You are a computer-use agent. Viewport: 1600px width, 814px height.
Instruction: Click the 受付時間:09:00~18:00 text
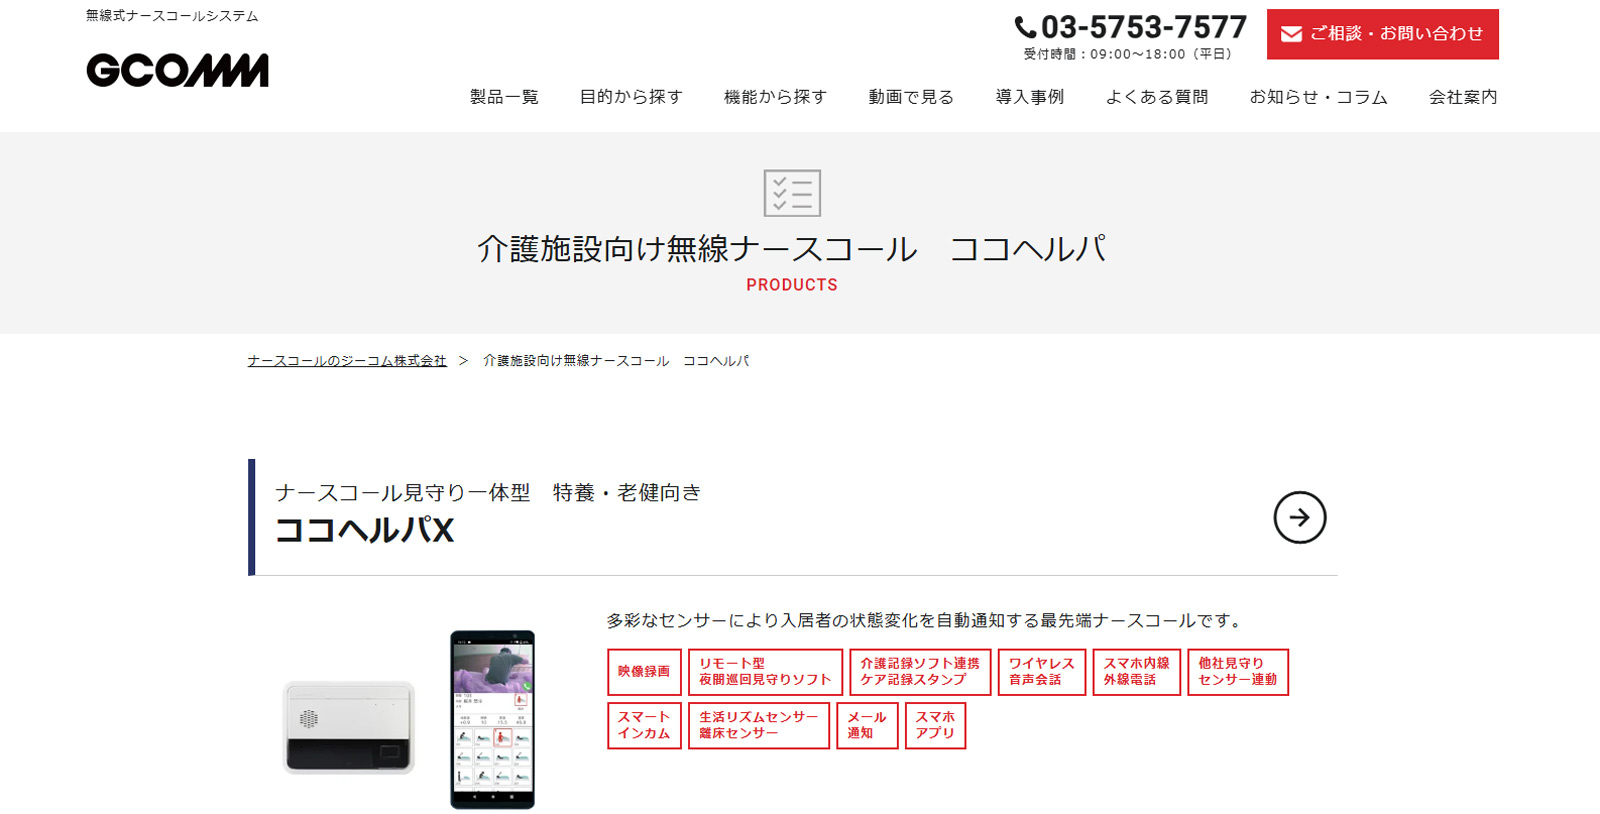pos(1128,54)
